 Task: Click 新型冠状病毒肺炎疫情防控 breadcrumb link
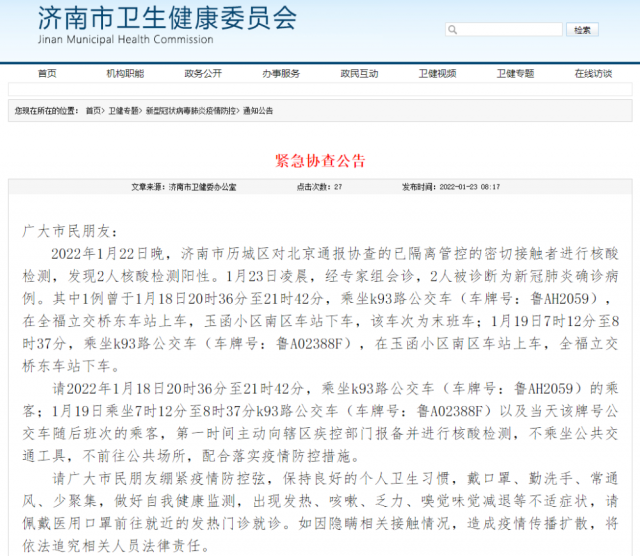[191, 111]
